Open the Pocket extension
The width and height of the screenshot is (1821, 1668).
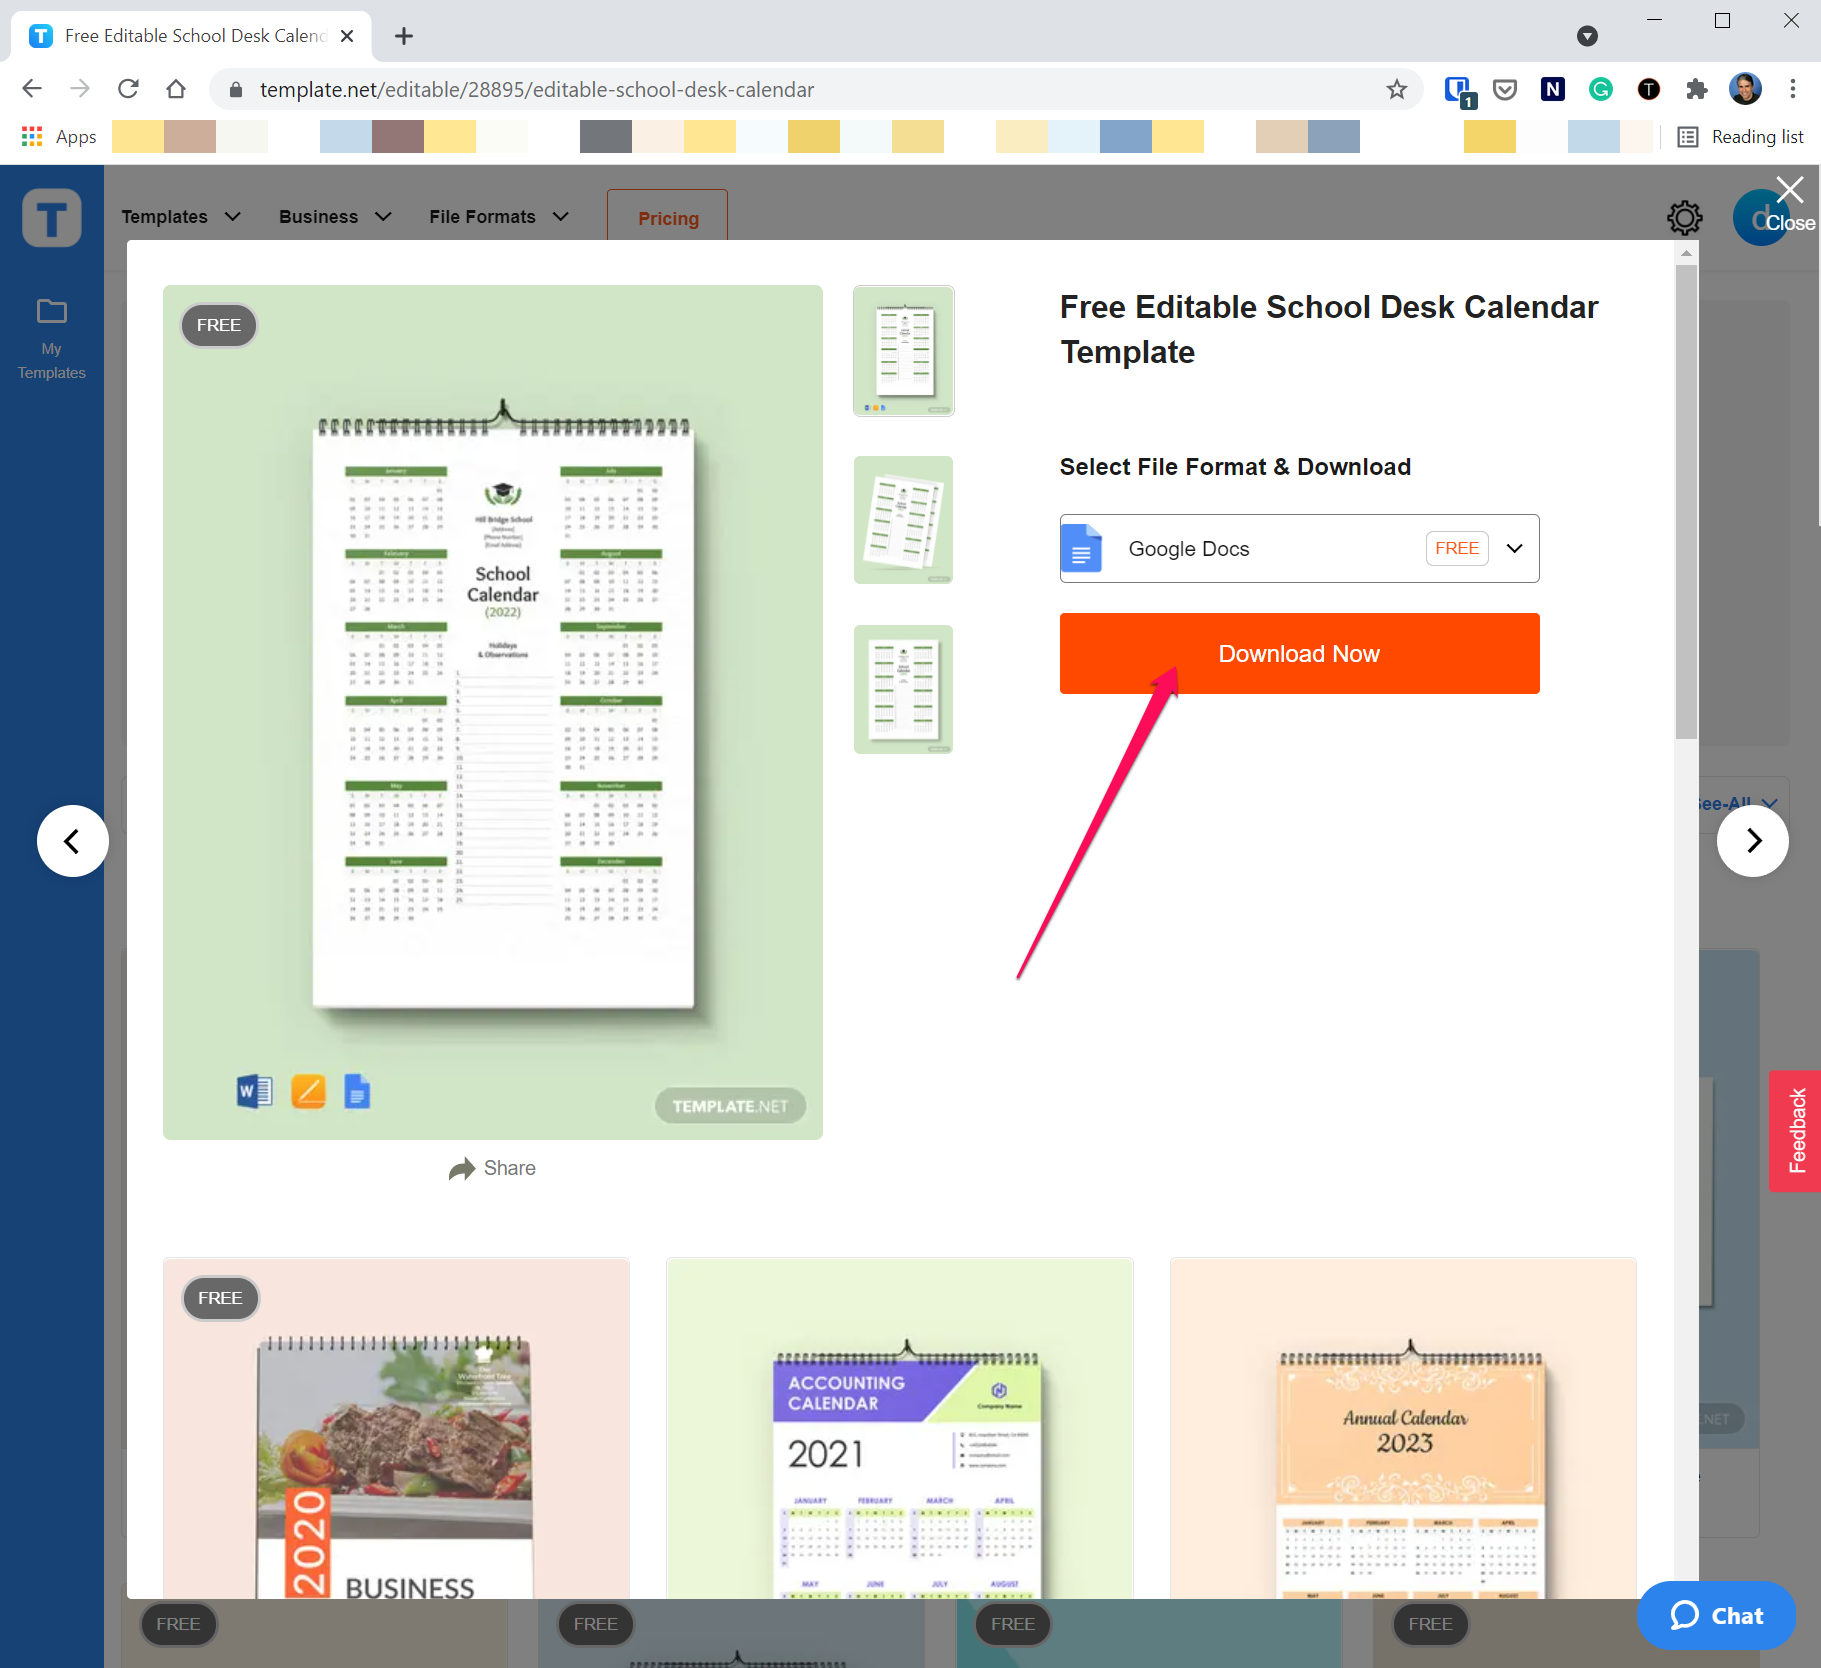pos(1505,89)
